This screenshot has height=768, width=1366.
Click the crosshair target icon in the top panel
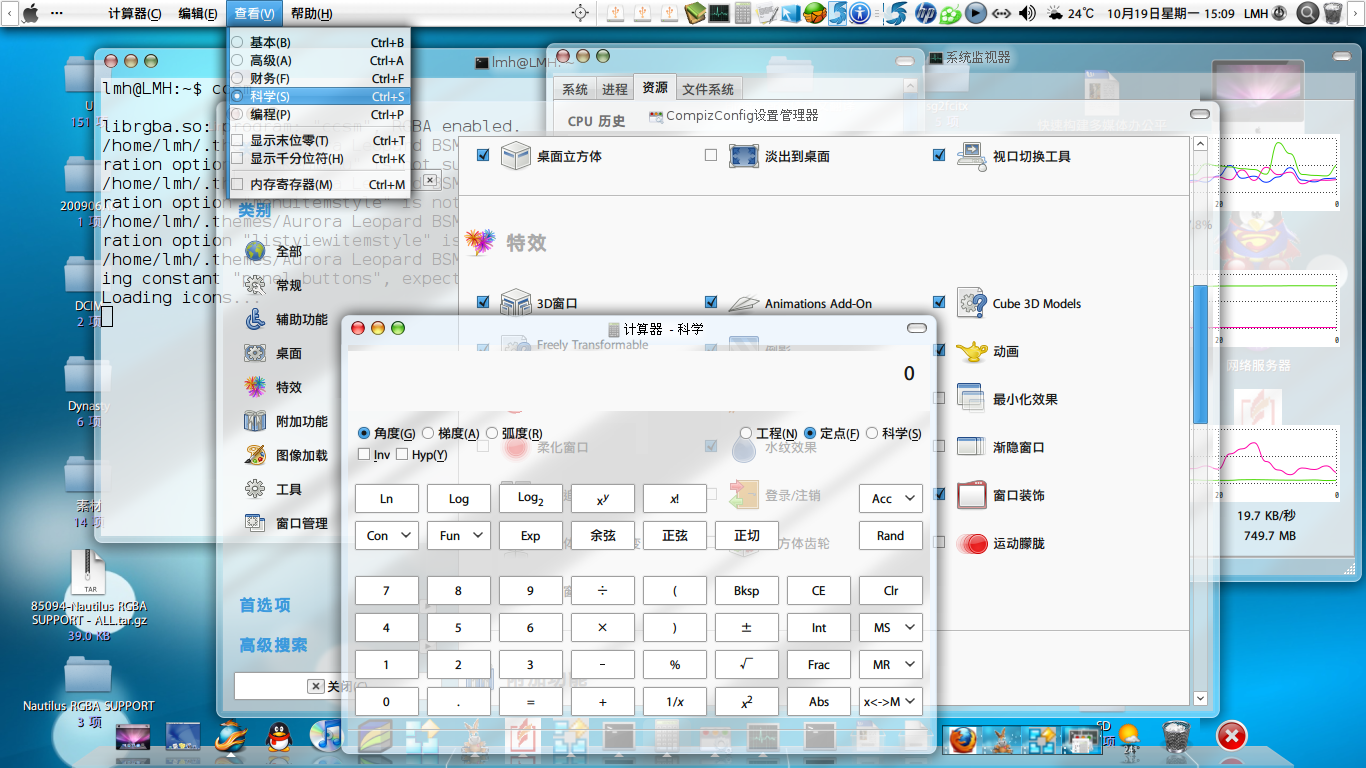580,13
